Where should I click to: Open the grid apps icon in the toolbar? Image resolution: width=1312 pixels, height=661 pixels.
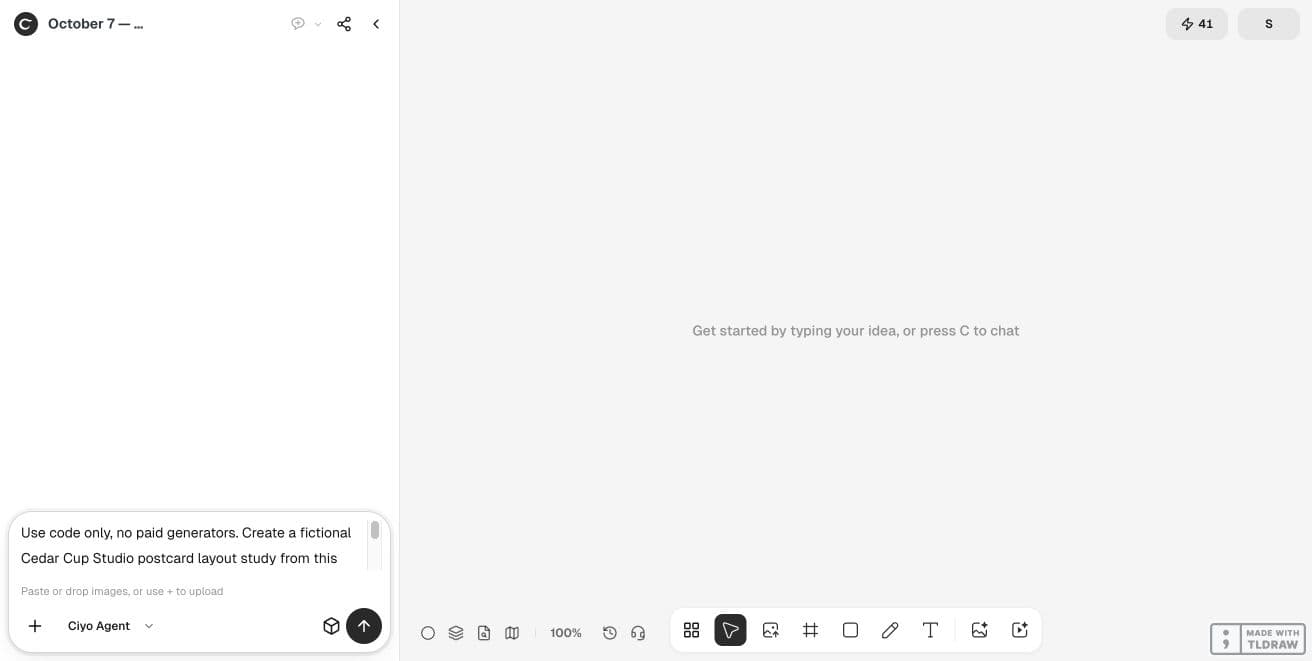691,630
